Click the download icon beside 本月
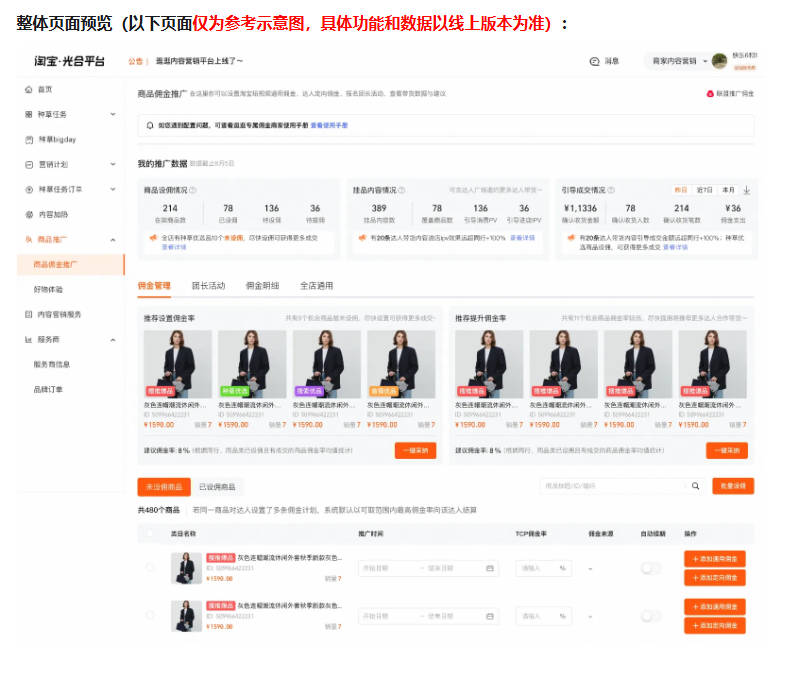Screen dimensions: 791x693 coord(747,189)
